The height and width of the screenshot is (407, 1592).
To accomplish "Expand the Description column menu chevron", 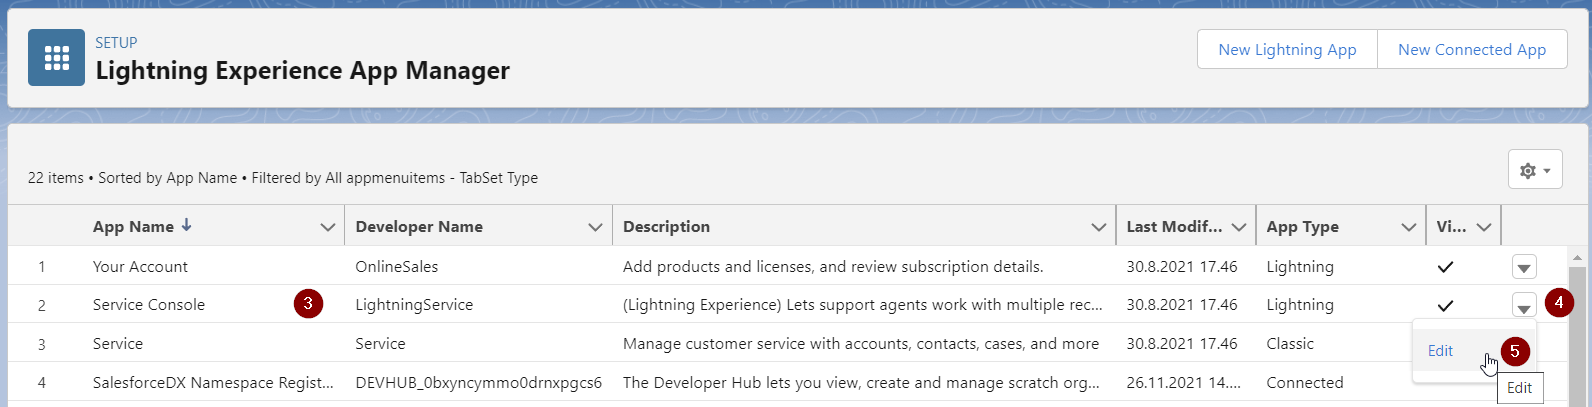I will point(1098,227).
